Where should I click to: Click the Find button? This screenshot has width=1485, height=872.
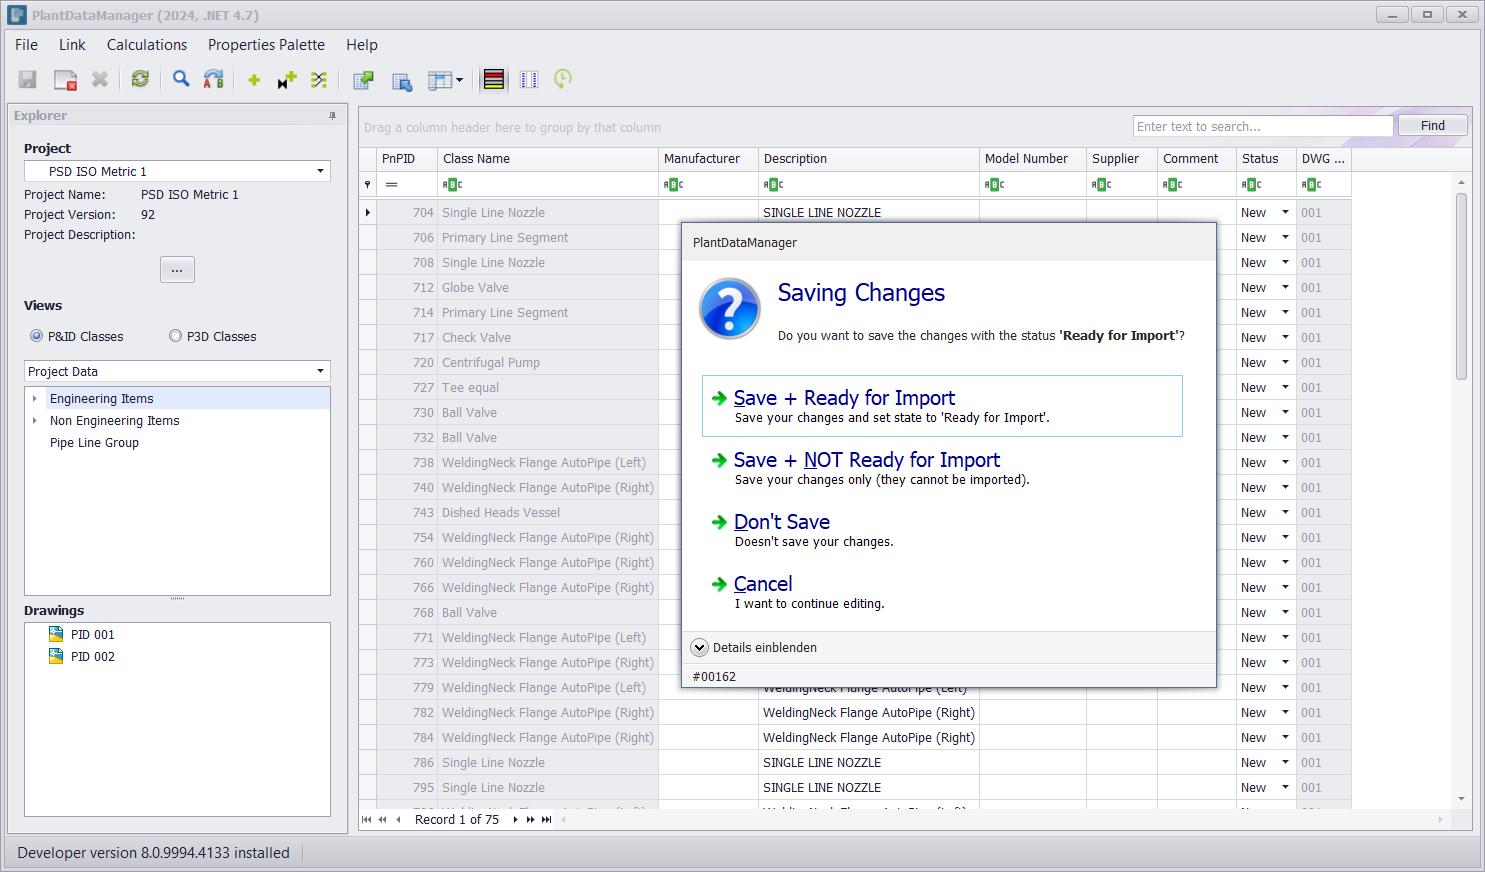coord(1432,125)
